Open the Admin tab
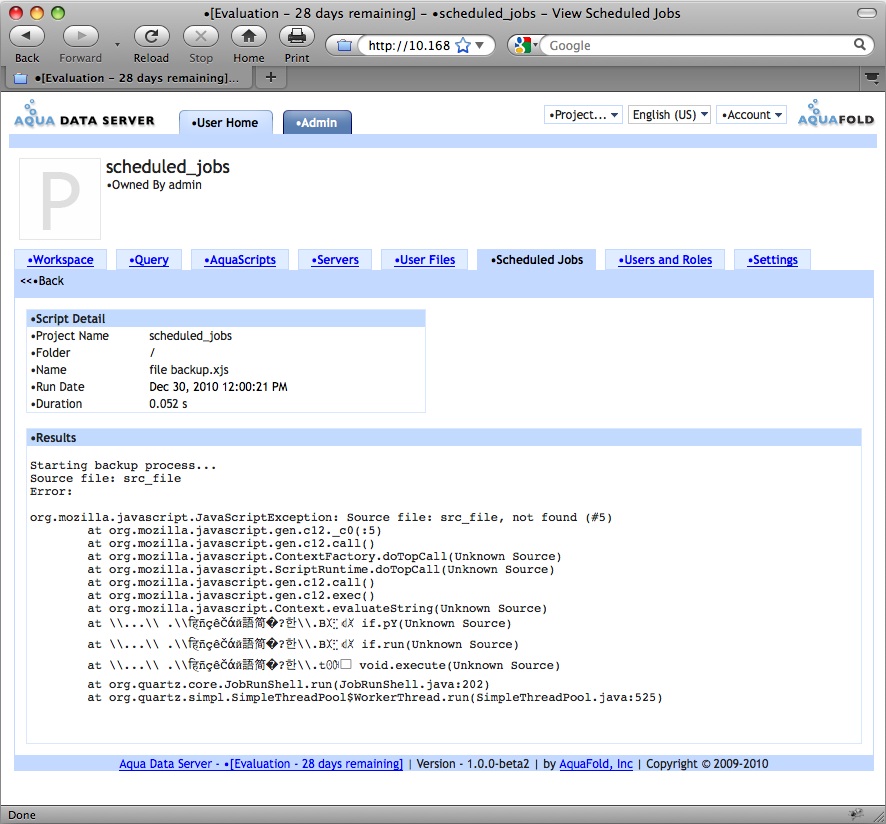 point(317,123)
